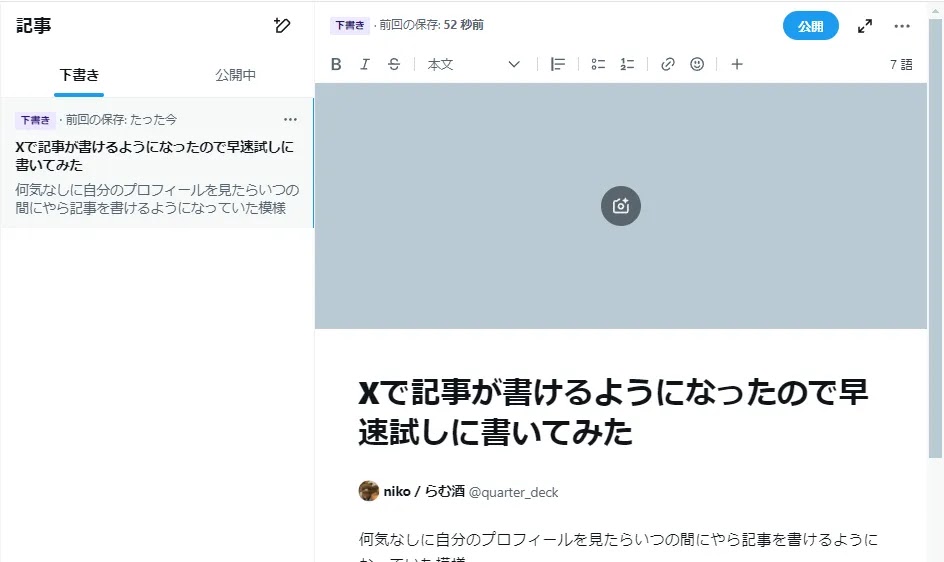Toggle bold formatting

(x=336, y=64)
